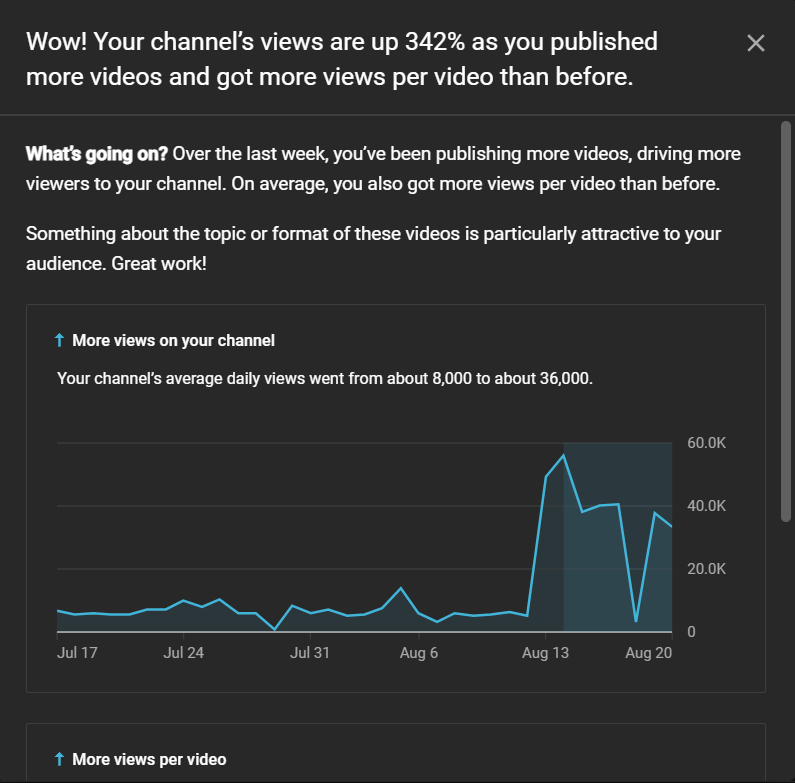The width and height of the screenshot is (795, 783).
Task: Click the 'More views per video' heading
Action: tap(149, 759)
